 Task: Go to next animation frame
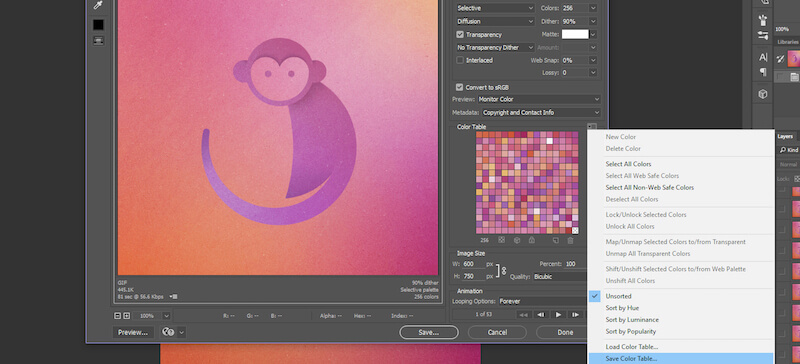coord(576,315)
